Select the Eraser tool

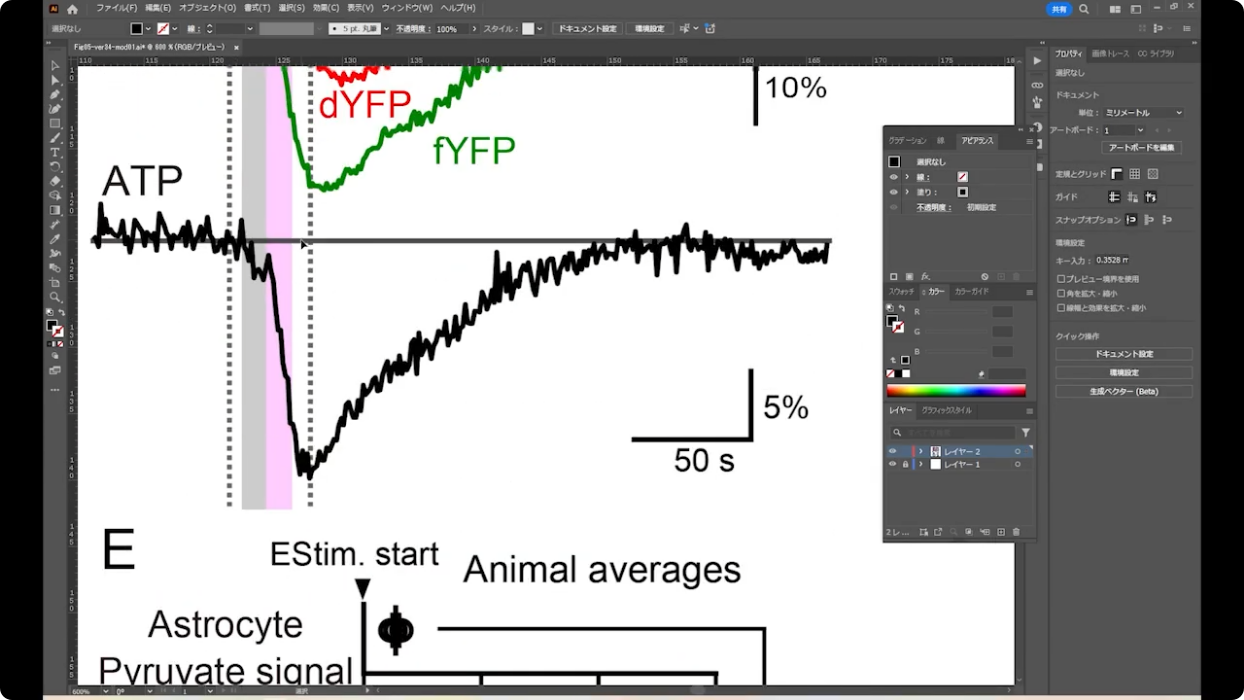[55, 181]
